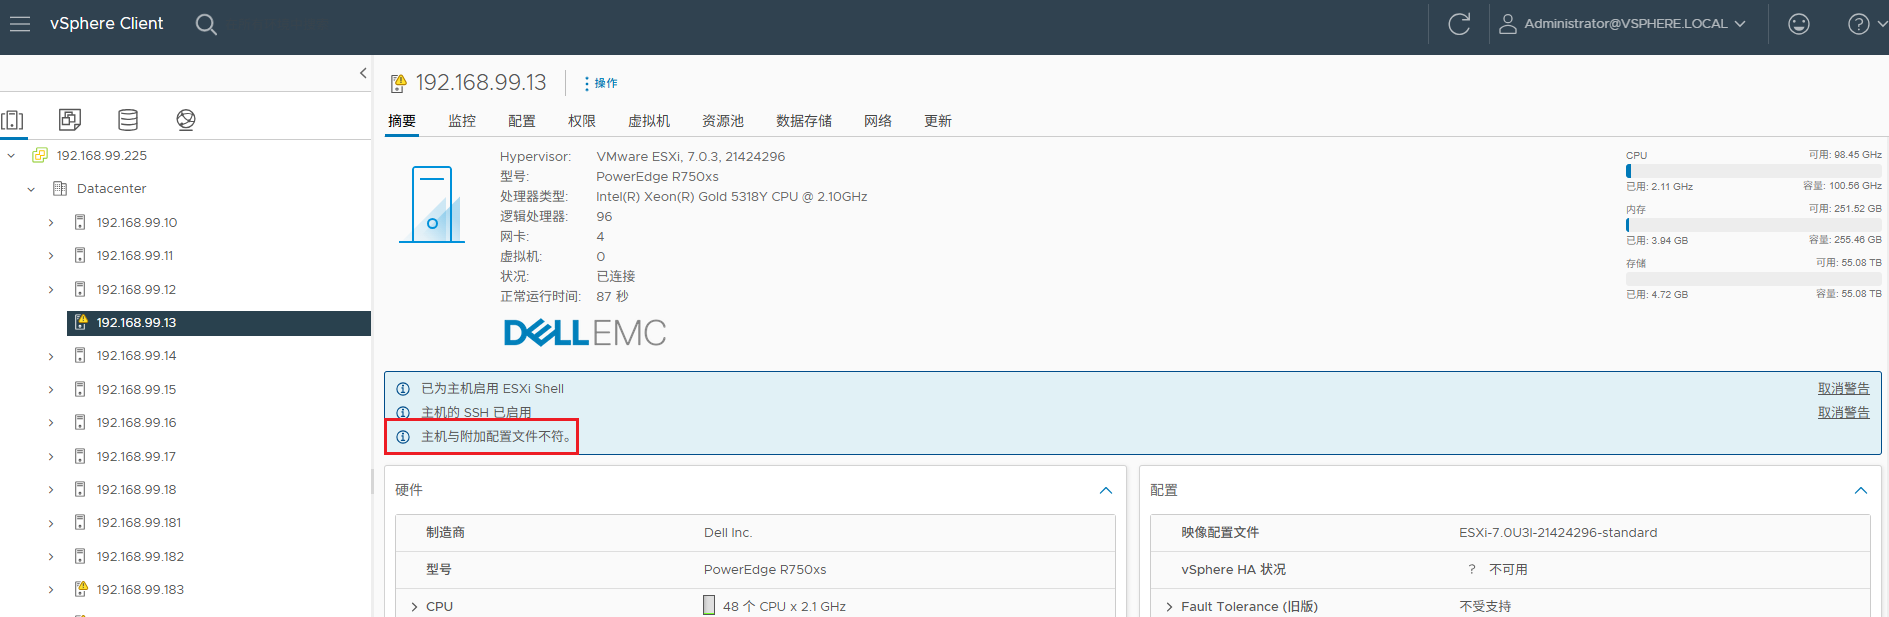Open the 监控 tab
1889x617 pixels.
point(462,121)
